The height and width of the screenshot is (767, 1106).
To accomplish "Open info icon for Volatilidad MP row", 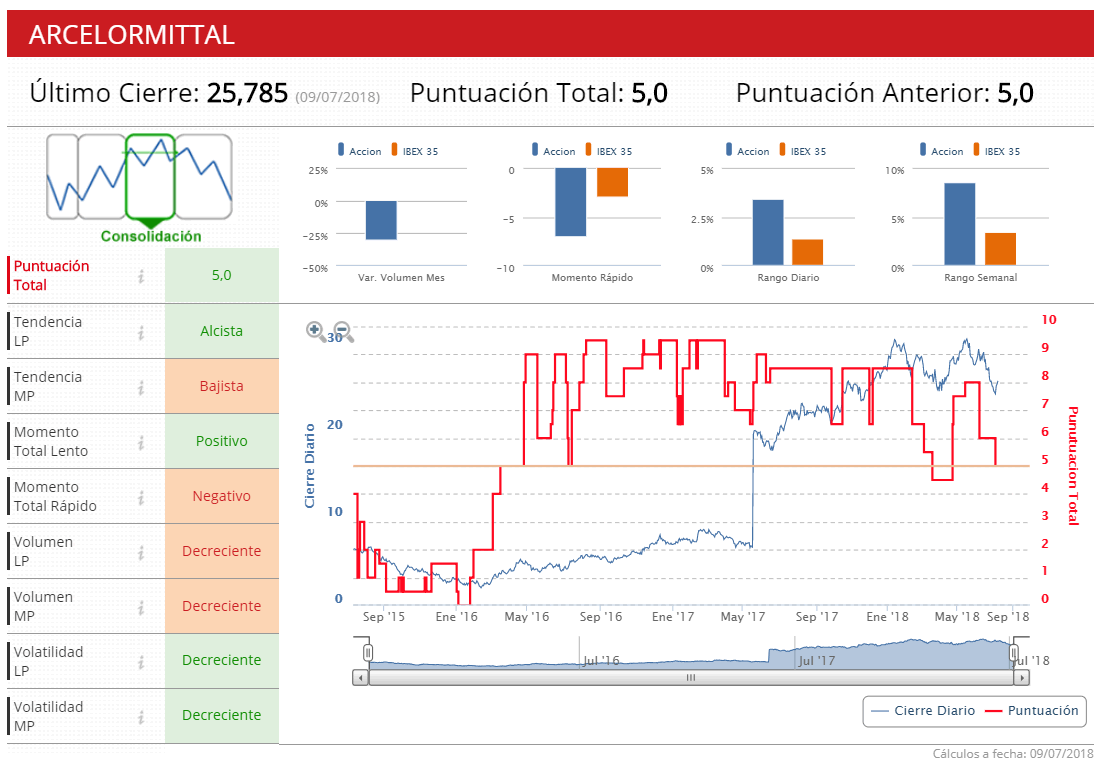I will [x=141, y=716].
